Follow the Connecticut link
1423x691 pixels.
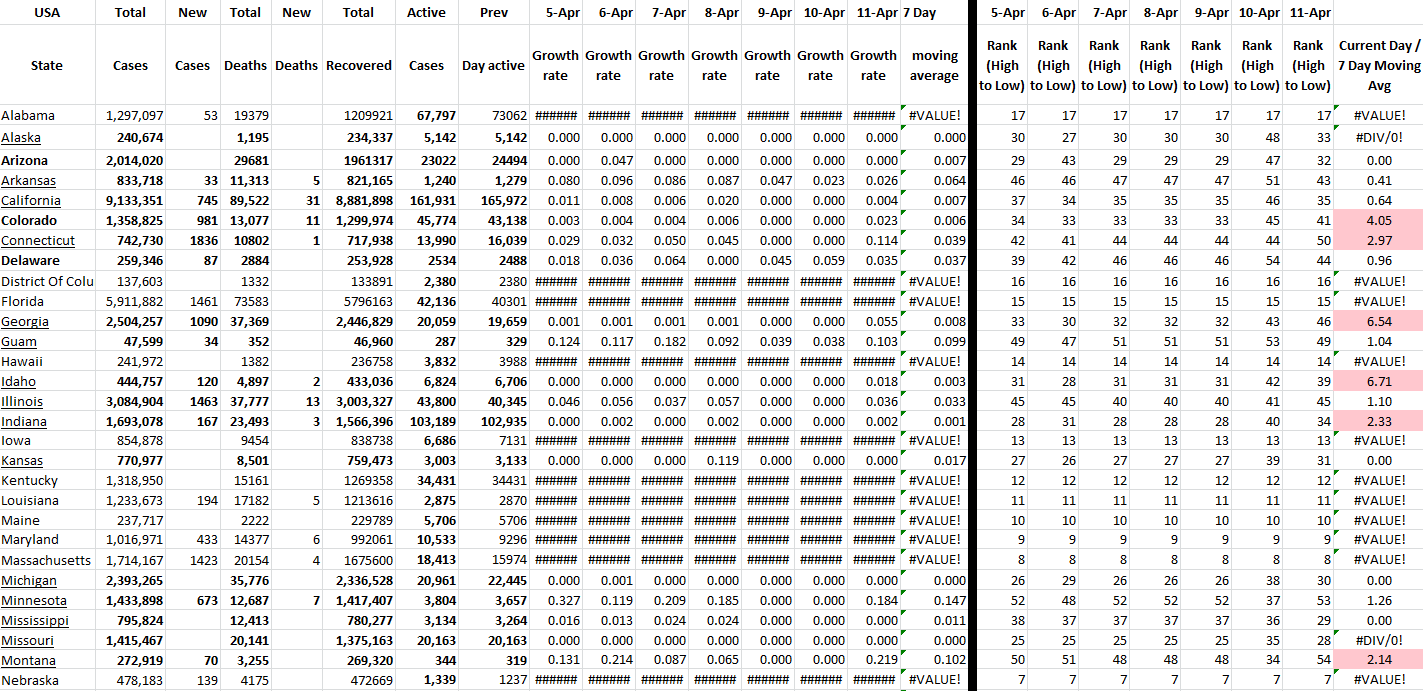click(x=38, y=241)
